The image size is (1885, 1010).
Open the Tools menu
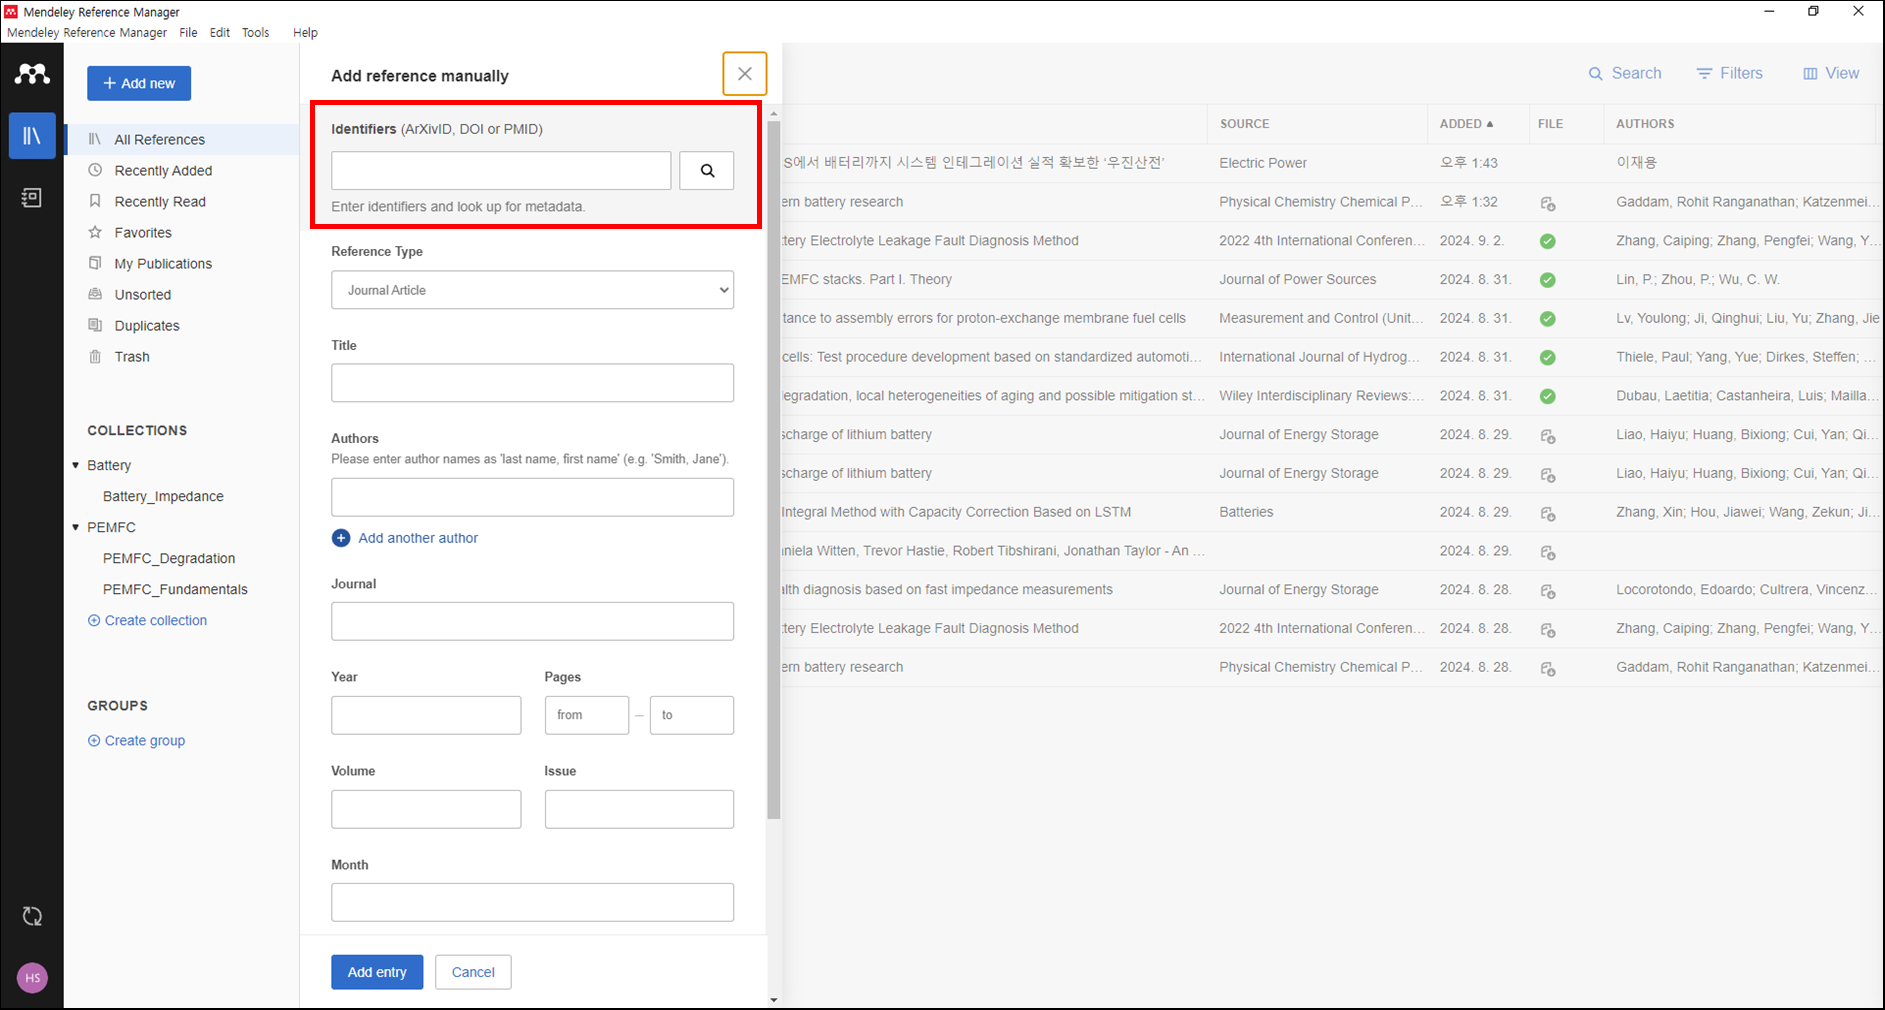[256, 32]
